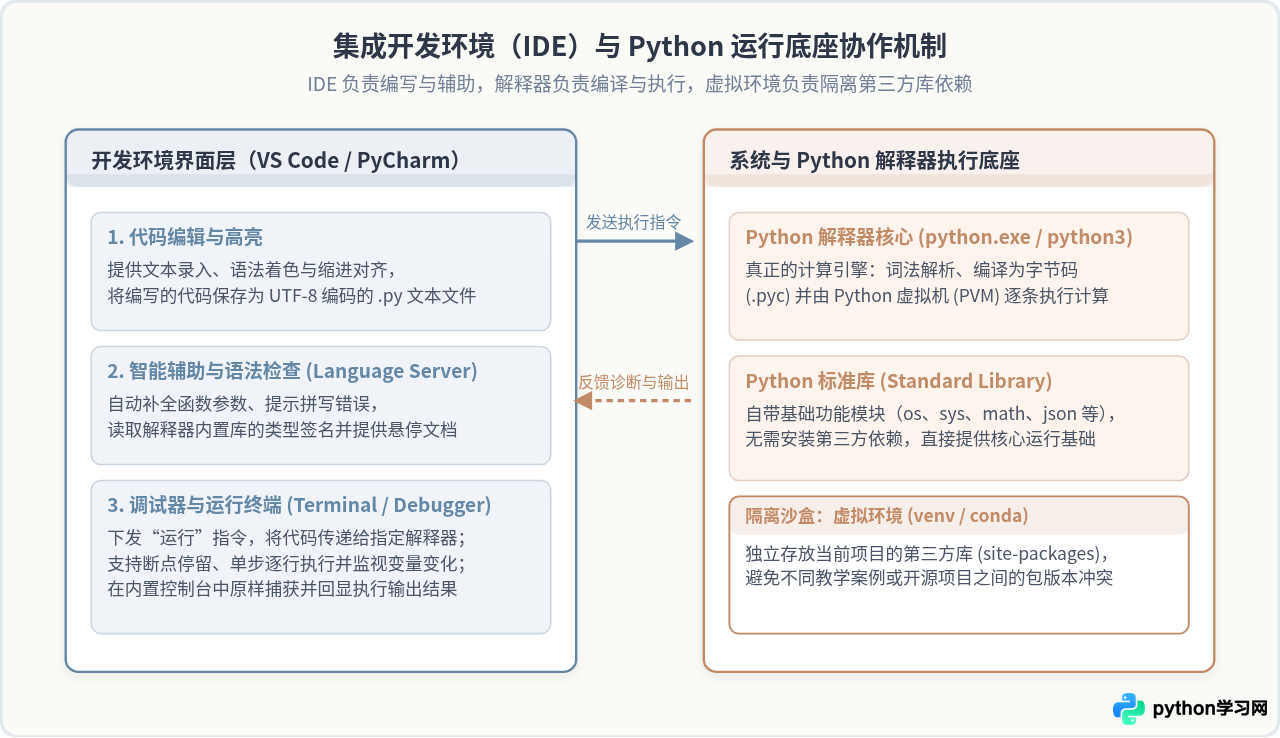
Task: Click the line "在内置控制台中原样捕获并回显执行输出结果"
Action: (x=283, y=588)
